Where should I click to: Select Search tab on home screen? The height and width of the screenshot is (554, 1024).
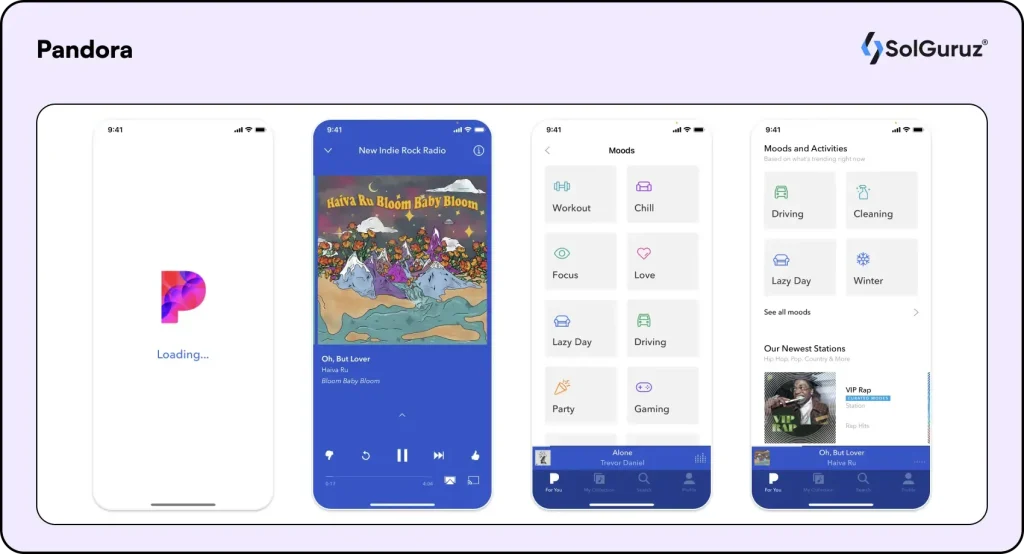point(863,482)
